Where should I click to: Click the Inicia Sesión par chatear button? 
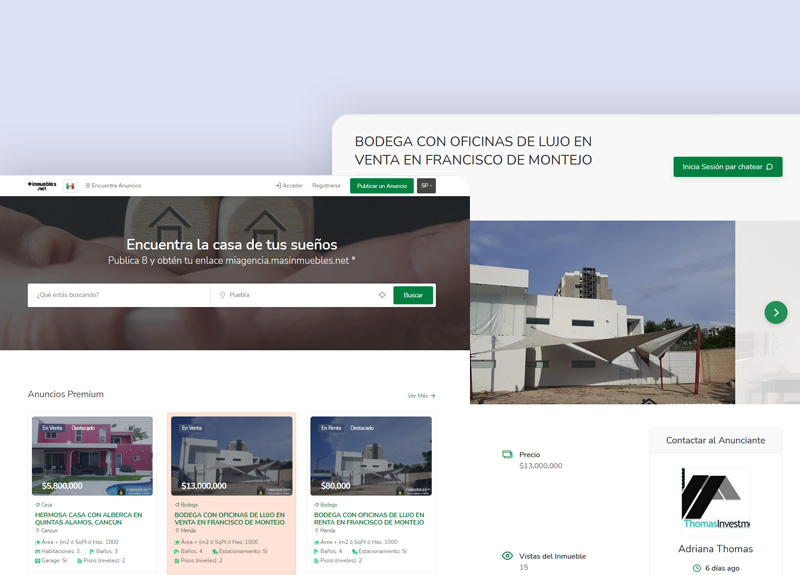pyautogui.click(x=727, y=167)
